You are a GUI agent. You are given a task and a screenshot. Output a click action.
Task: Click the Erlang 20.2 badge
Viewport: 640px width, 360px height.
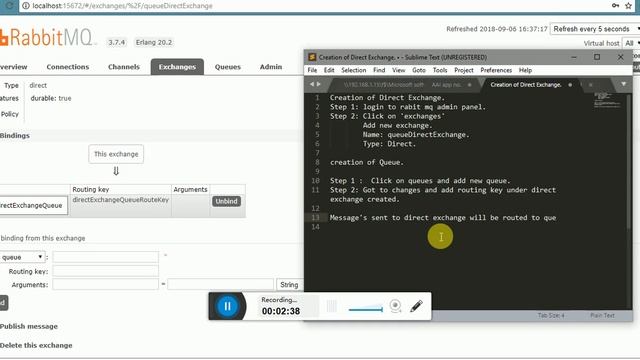pos(154,42)
